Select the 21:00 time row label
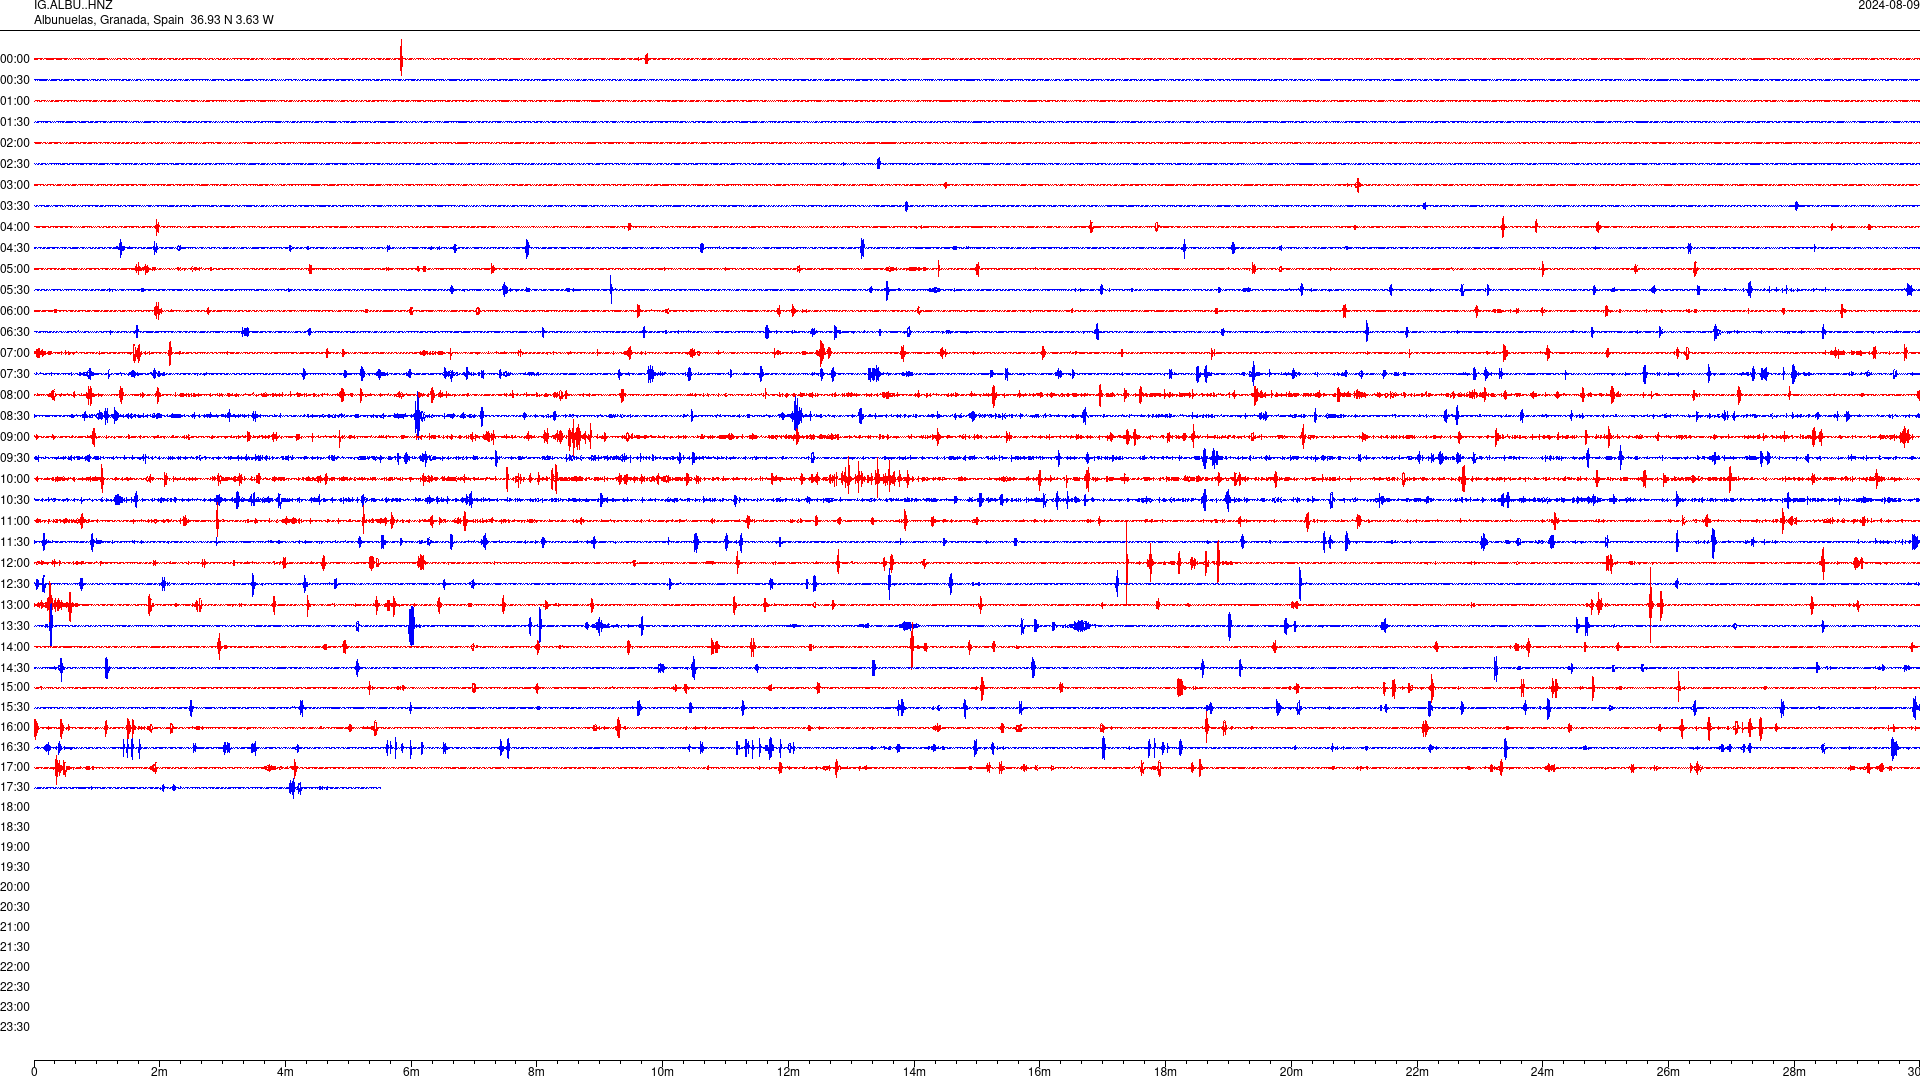 pyautogui.click(x=15, y=927)
